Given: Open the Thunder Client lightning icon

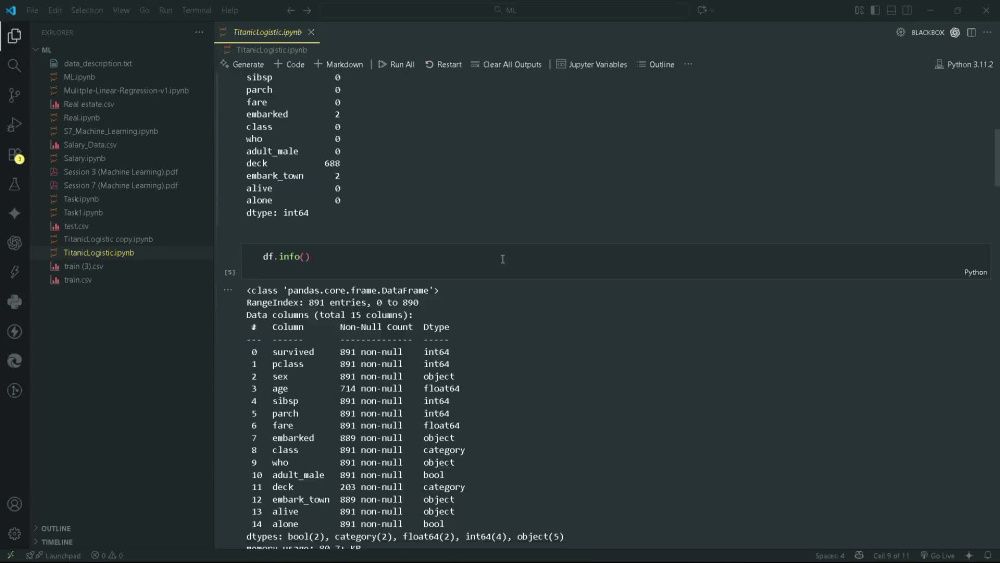Looking at the screenshot, I should click(14, 332).
